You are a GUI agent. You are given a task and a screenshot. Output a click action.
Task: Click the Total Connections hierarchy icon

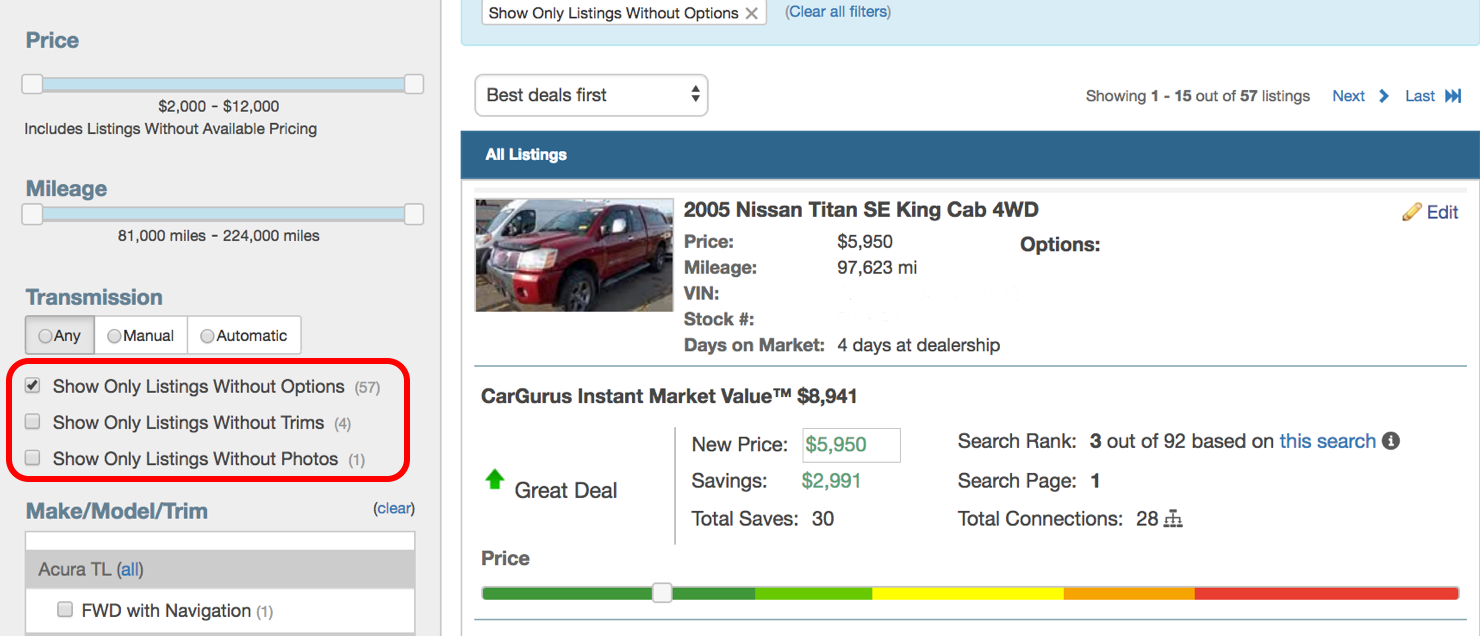(1174, 519)
